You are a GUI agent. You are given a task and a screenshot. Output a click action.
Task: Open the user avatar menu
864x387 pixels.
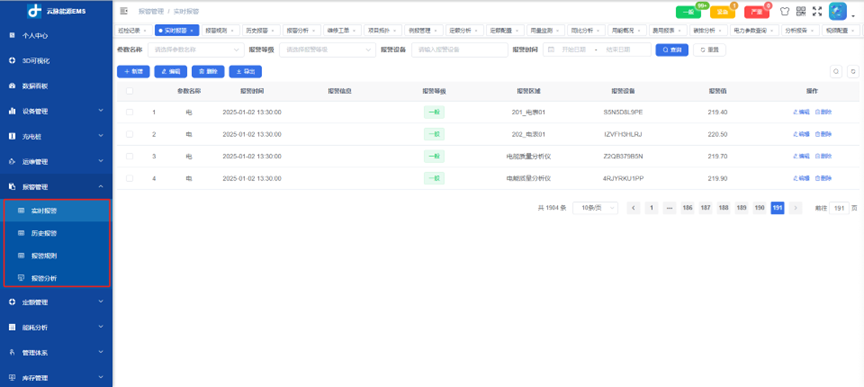point(838,11)
